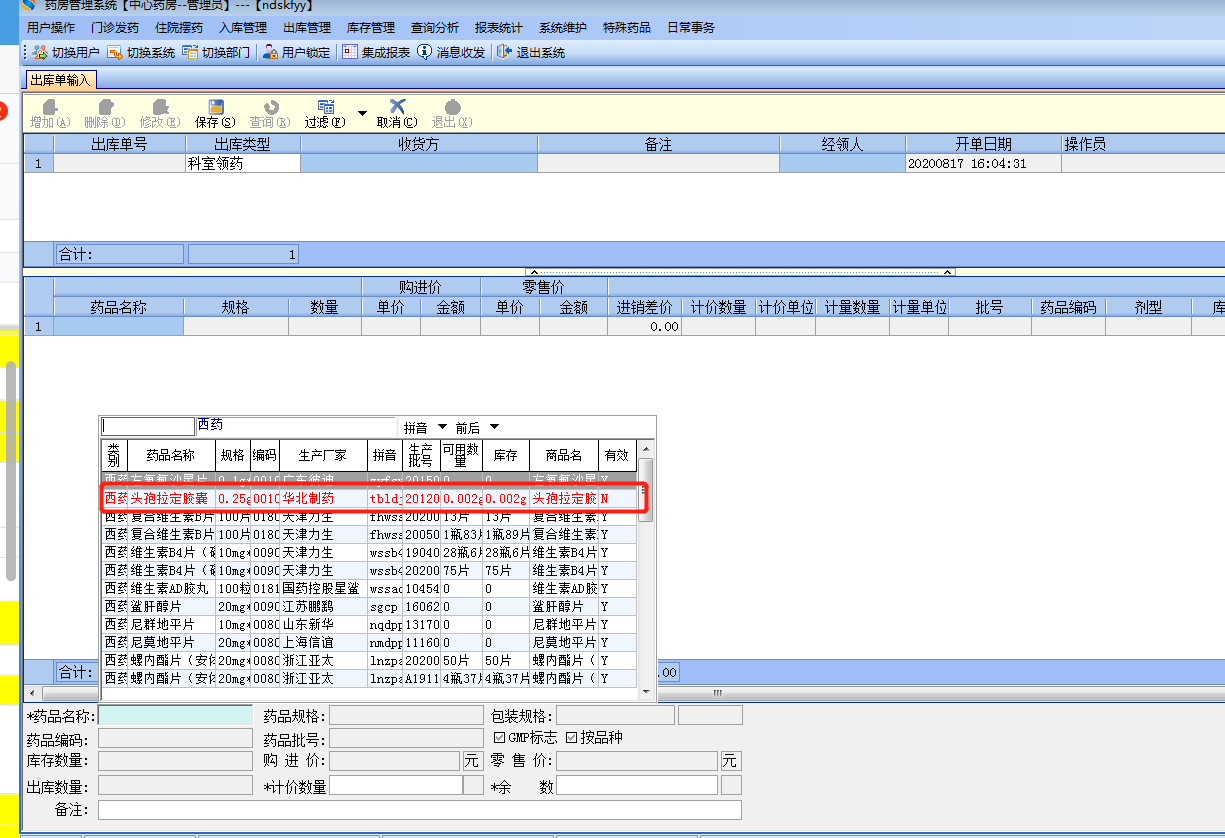Click the 增加(A) add record icon
The height and width of the screenshot is (838, 1225).
pyautogui.click(x=49, y=107)
